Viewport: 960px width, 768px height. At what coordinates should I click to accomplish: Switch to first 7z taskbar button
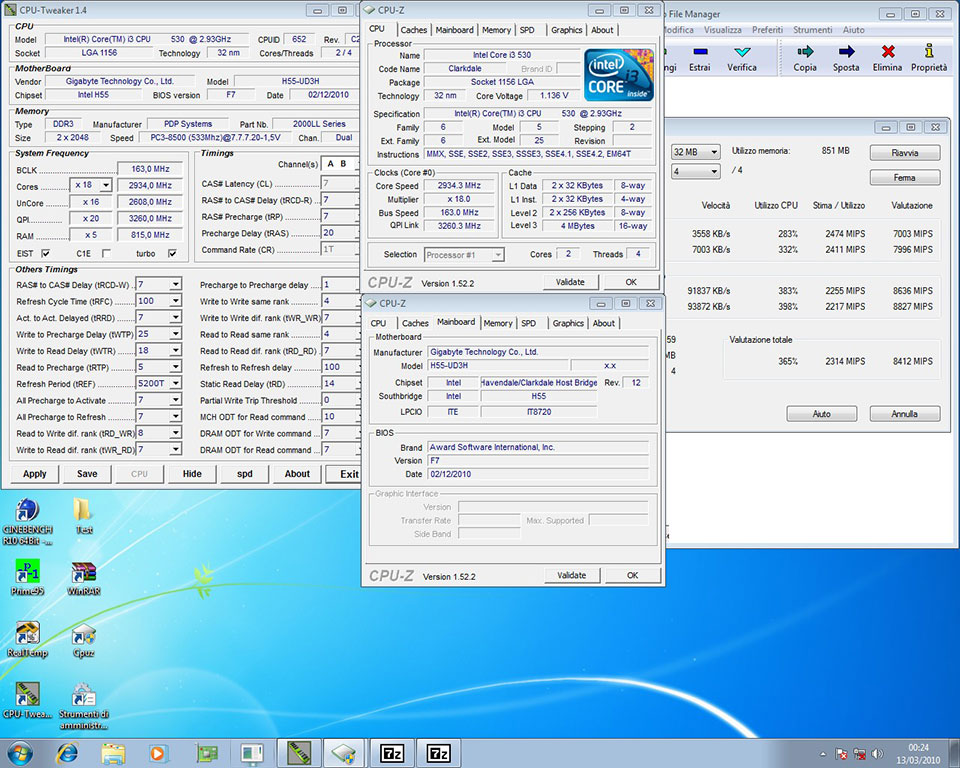(392, 753)
